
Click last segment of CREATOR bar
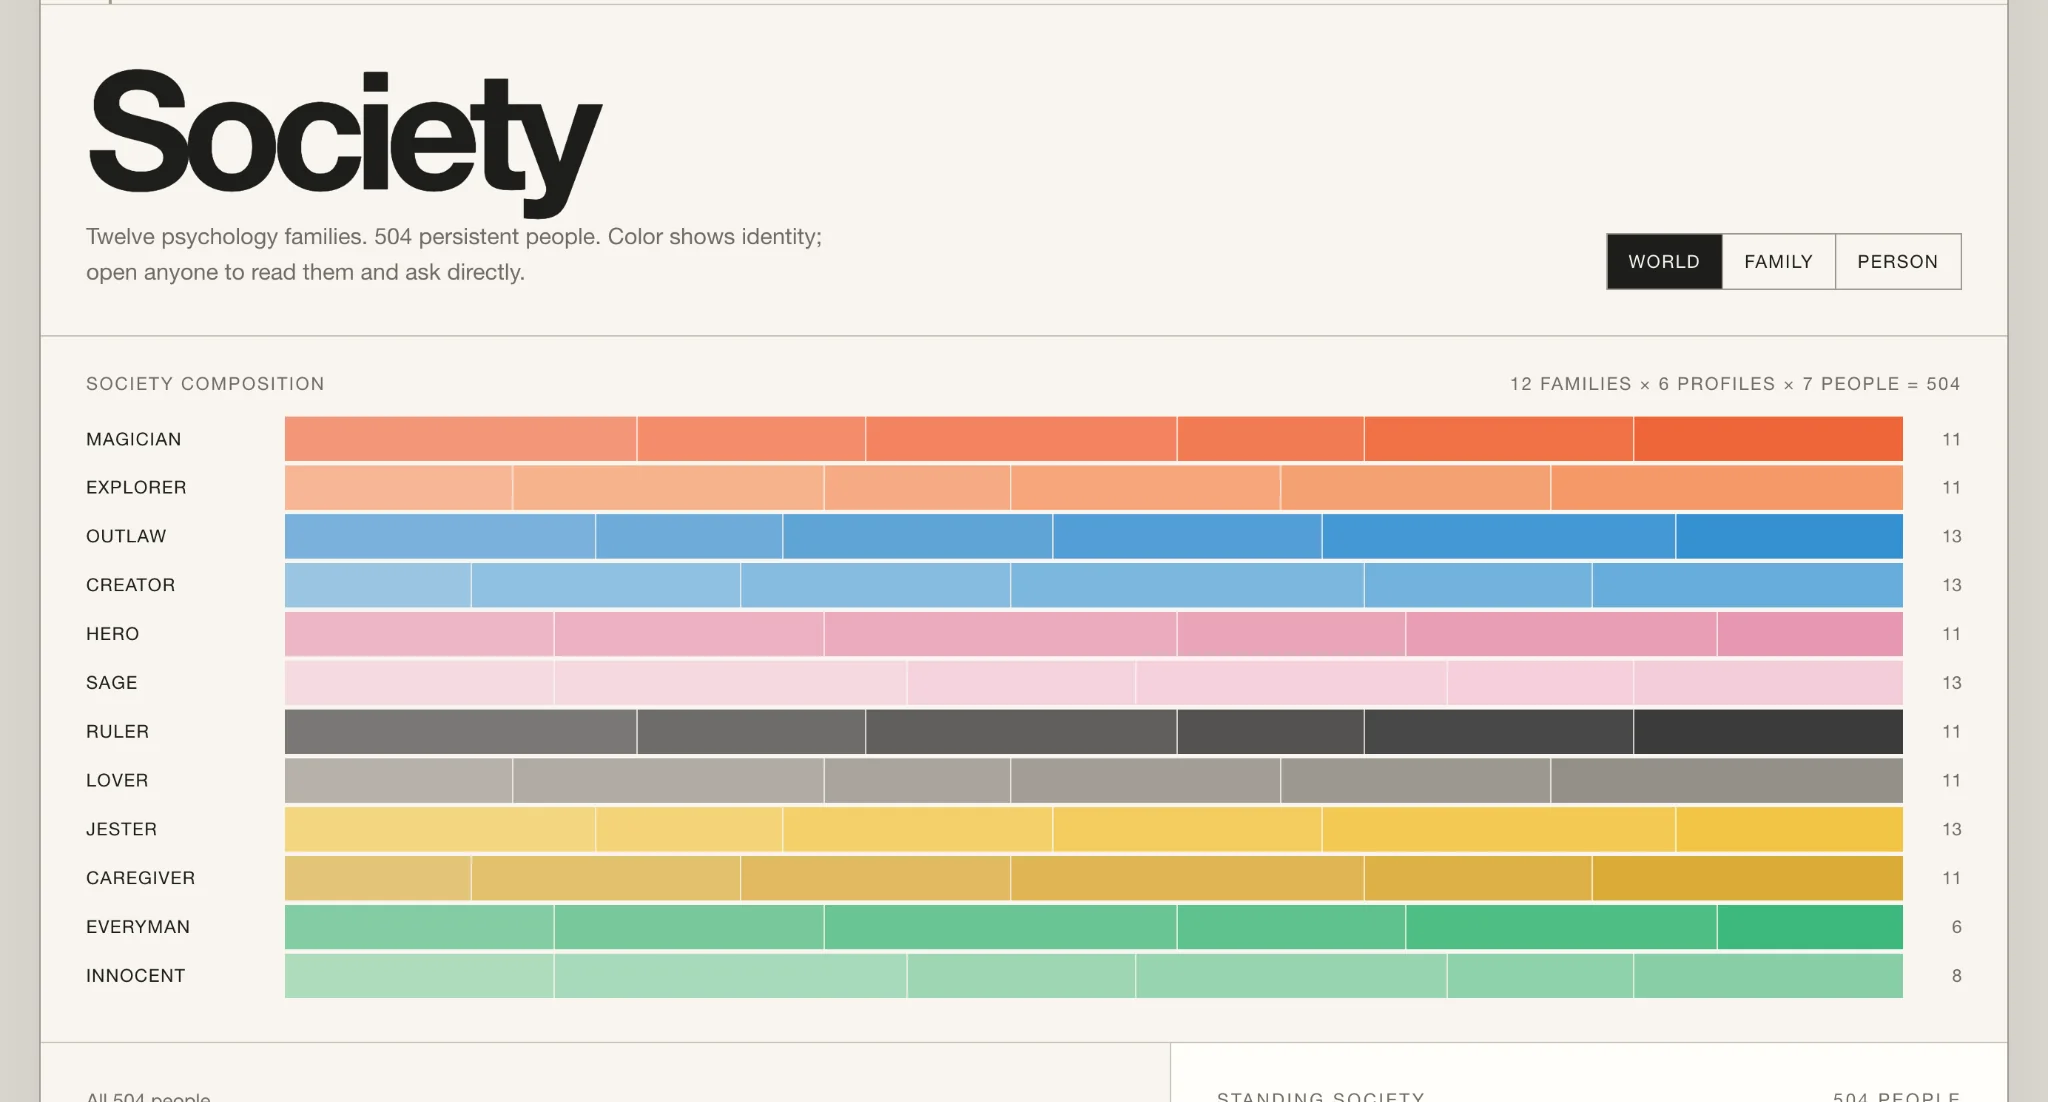[x=1748, y=585]
